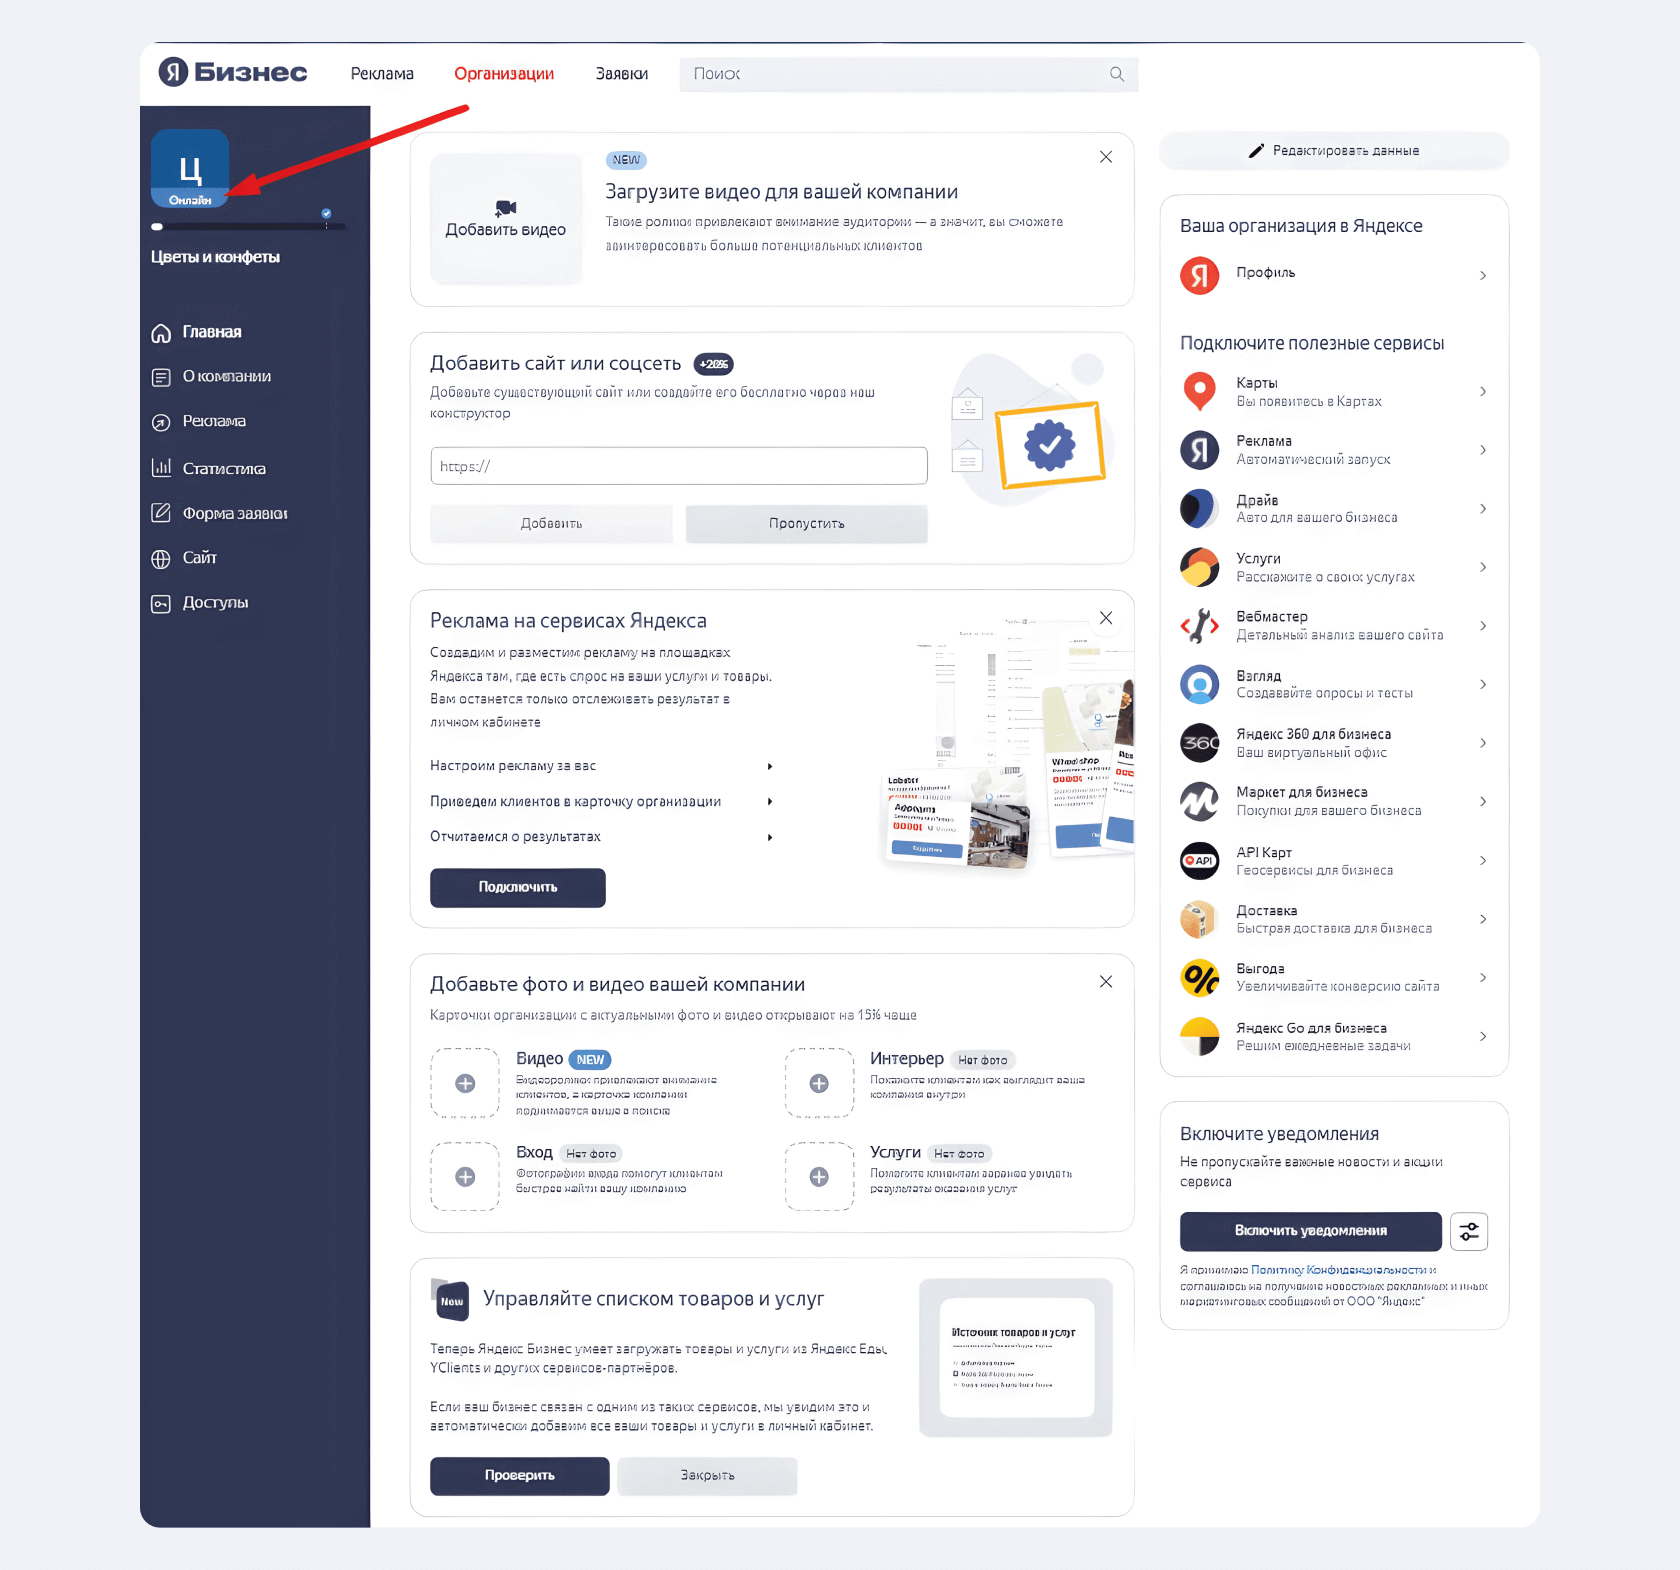The width and height of the screenshot is (1680, 1570).
Task: Click the Сайт globe icon
Action: [x=161, y=559]
